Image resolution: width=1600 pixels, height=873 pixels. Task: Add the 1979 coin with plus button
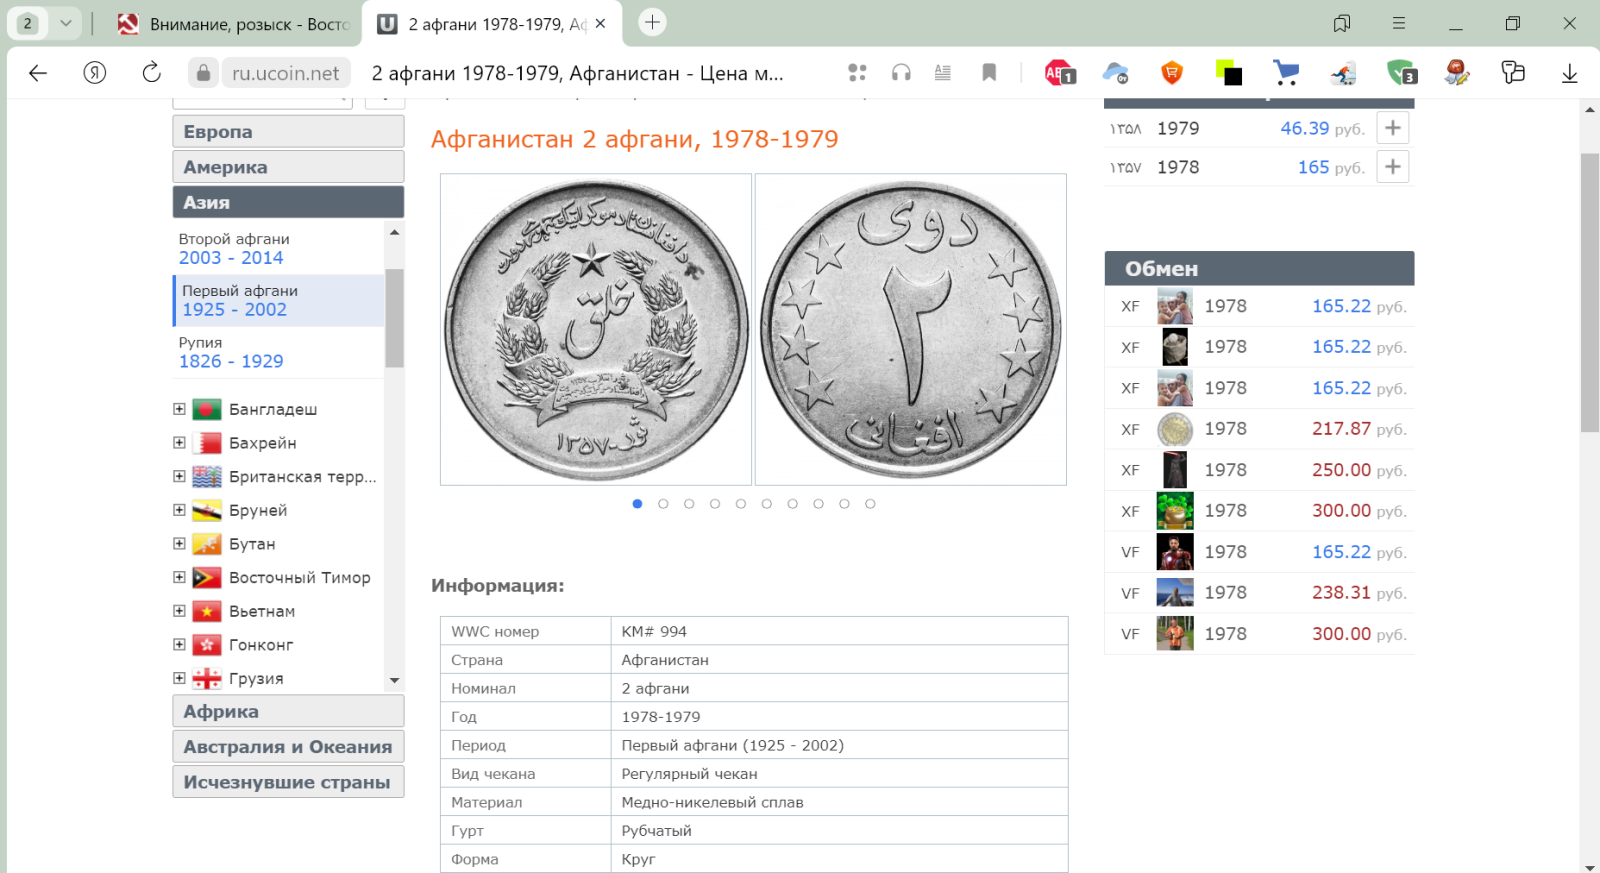[x=1392, y=128]
